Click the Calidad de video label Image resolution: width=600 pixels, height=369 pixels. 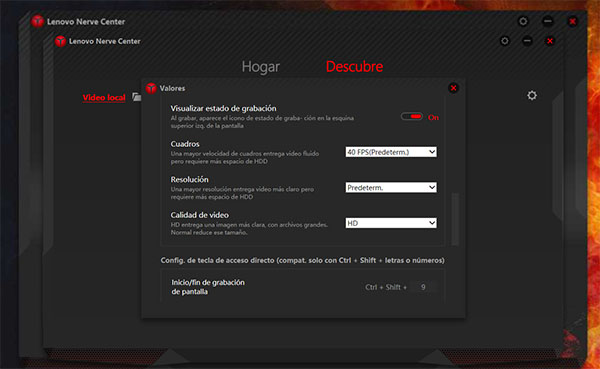[x=199, y=215]
